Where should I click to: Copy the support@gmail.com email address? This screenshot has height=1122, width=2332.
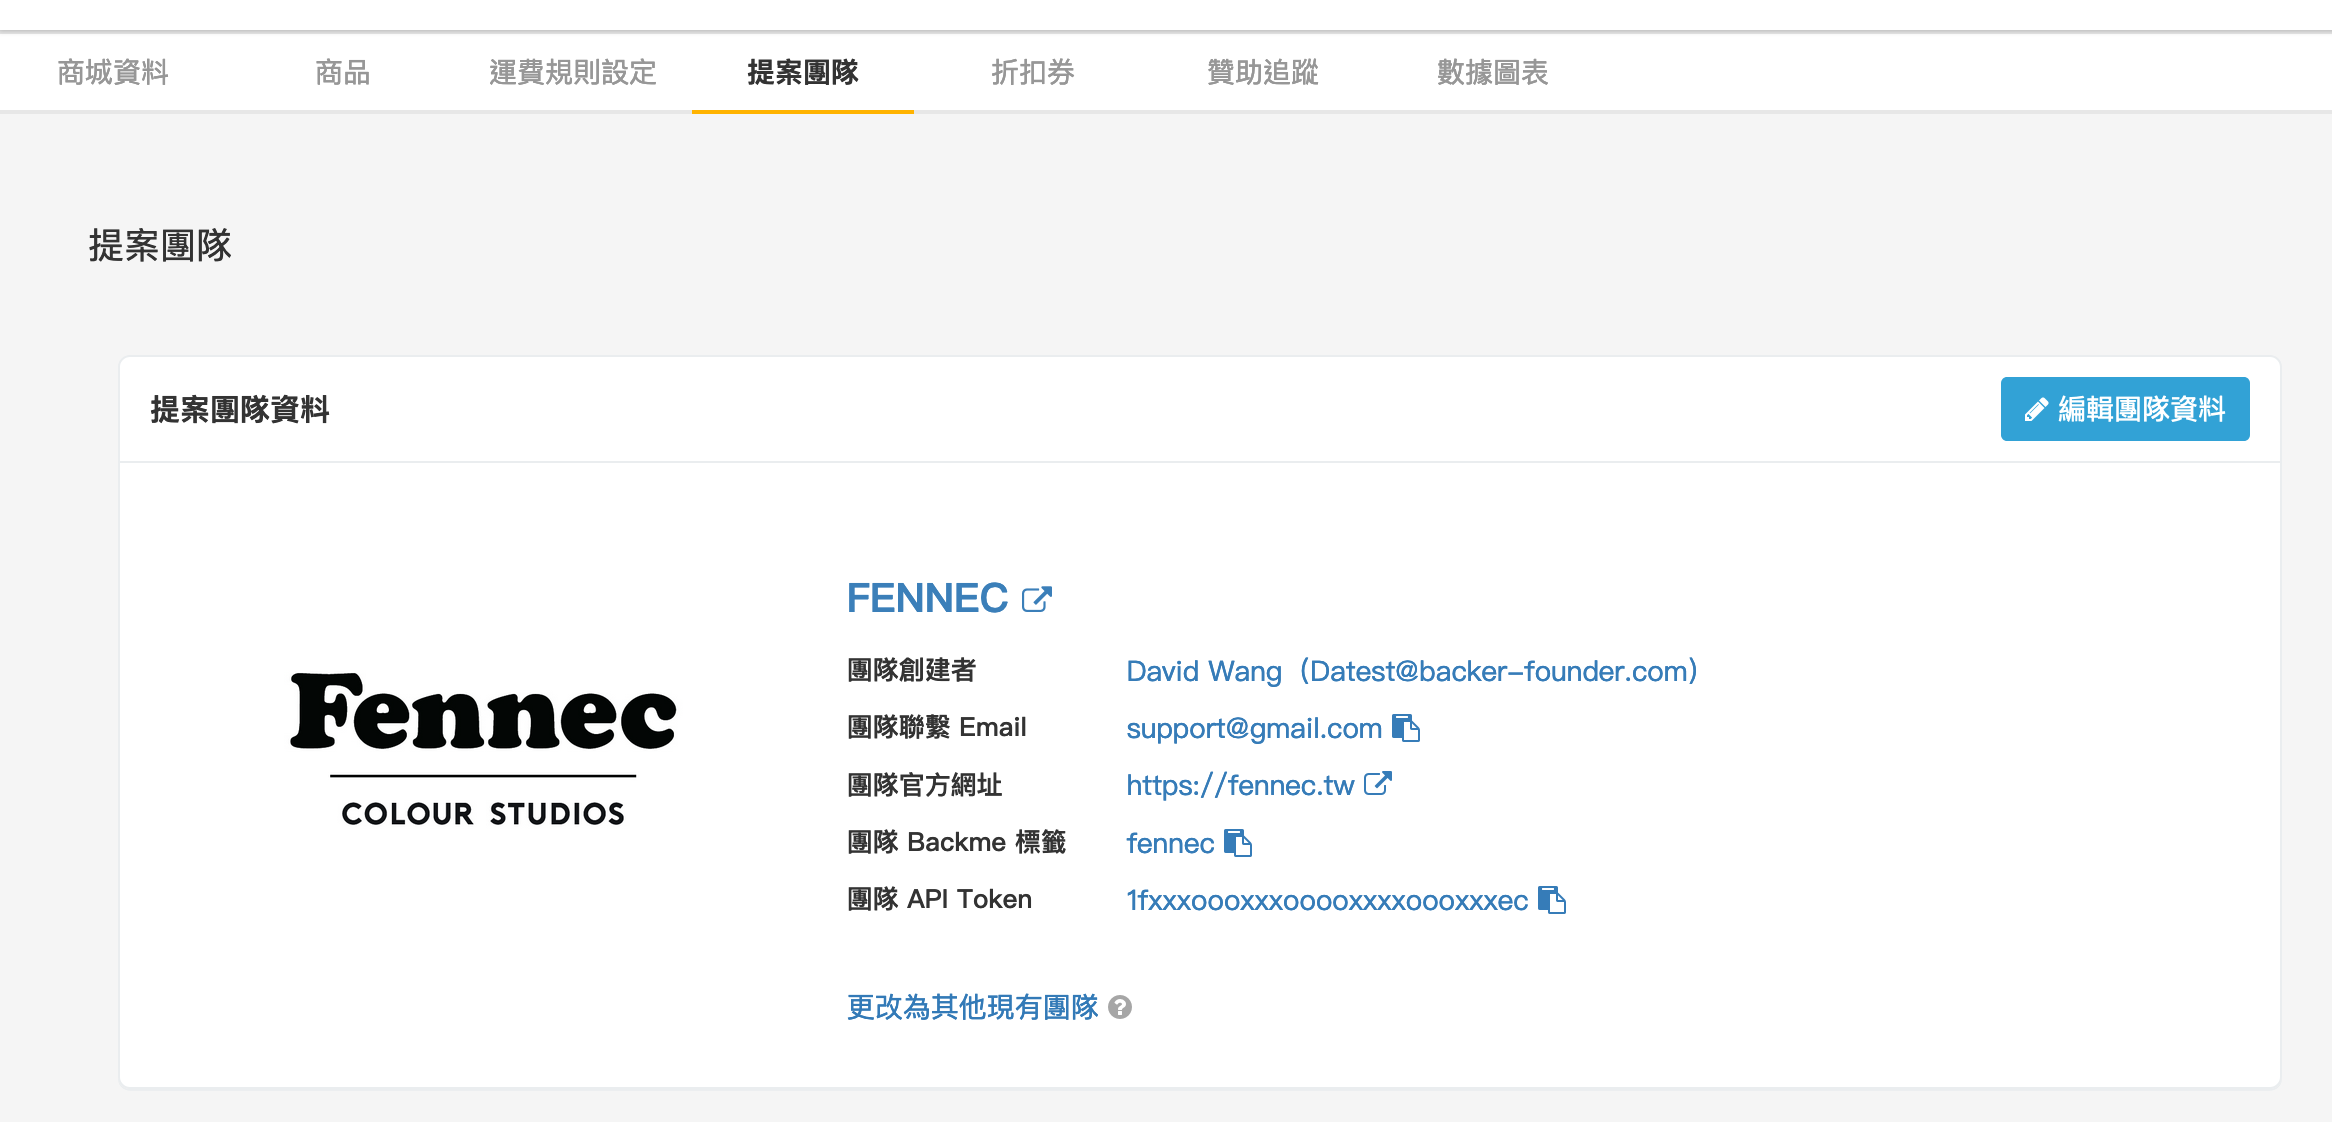1406,728
